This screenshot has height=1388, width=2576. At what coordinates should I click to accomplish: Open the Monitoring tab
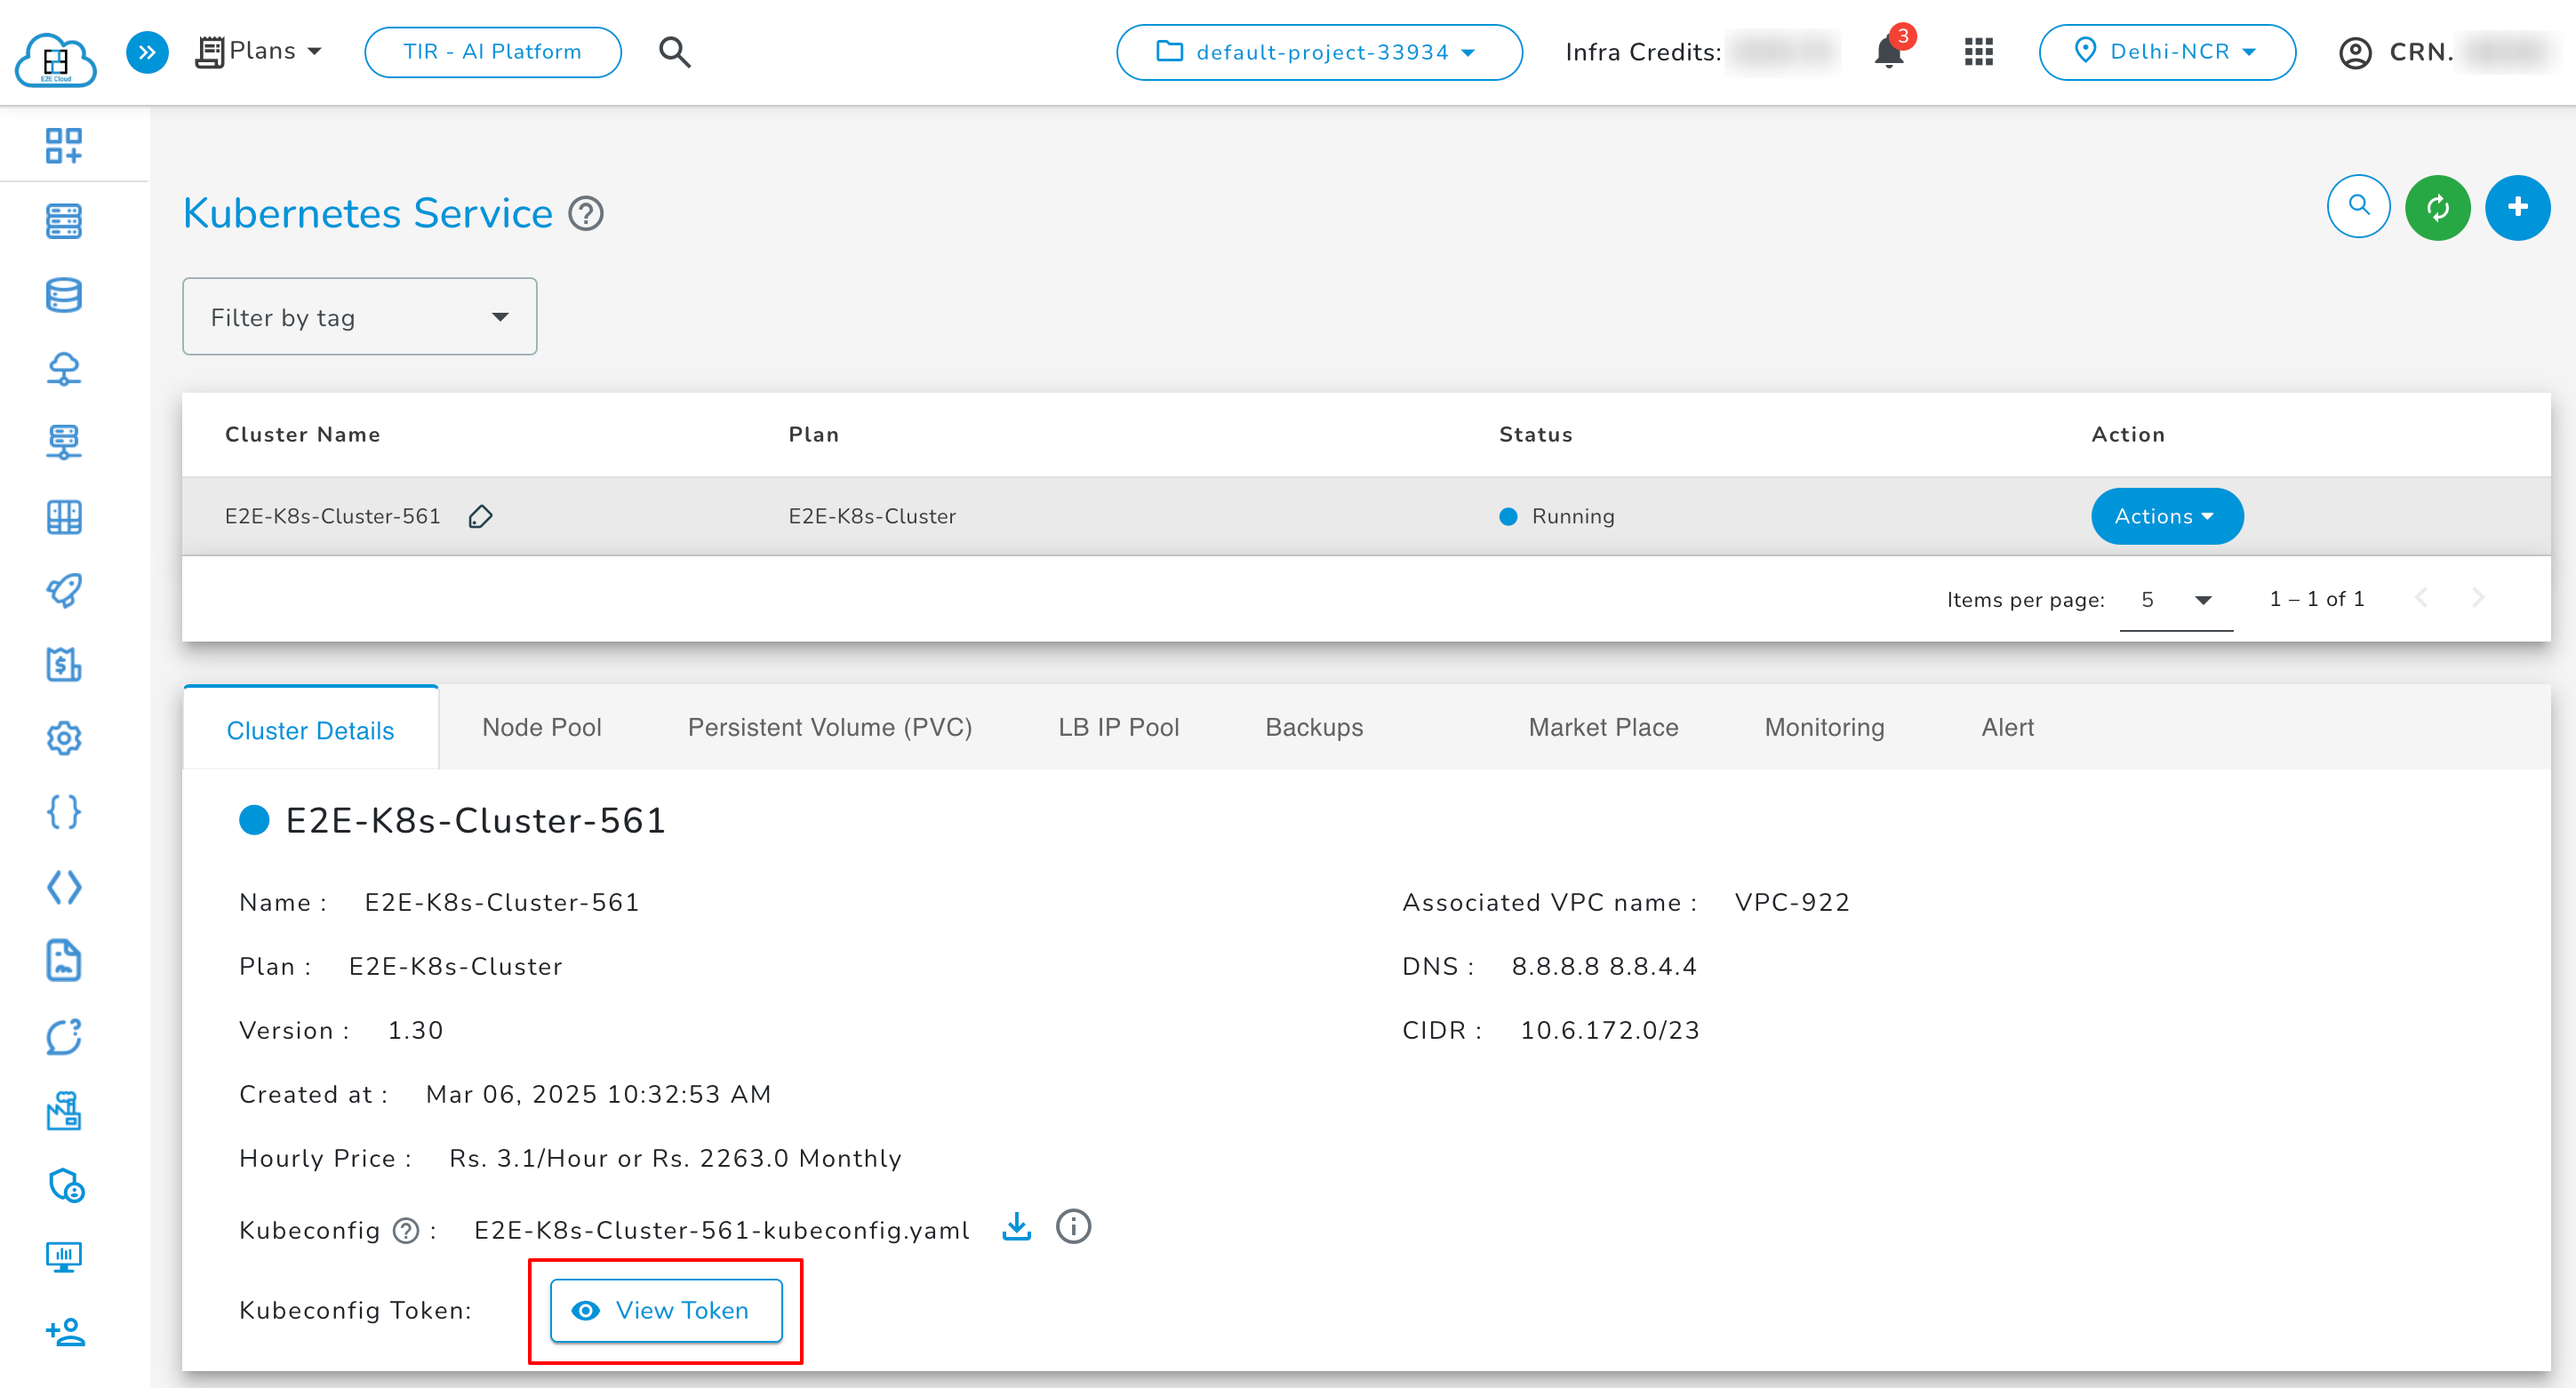(1824, 727)
